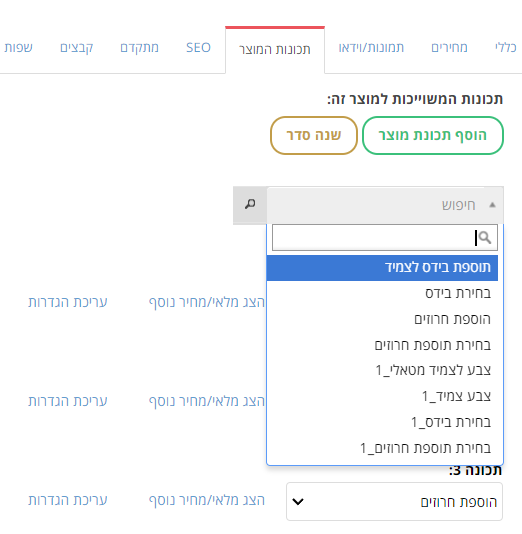Open the מחירים tab
Screen dimensions: 522x534
449,48
